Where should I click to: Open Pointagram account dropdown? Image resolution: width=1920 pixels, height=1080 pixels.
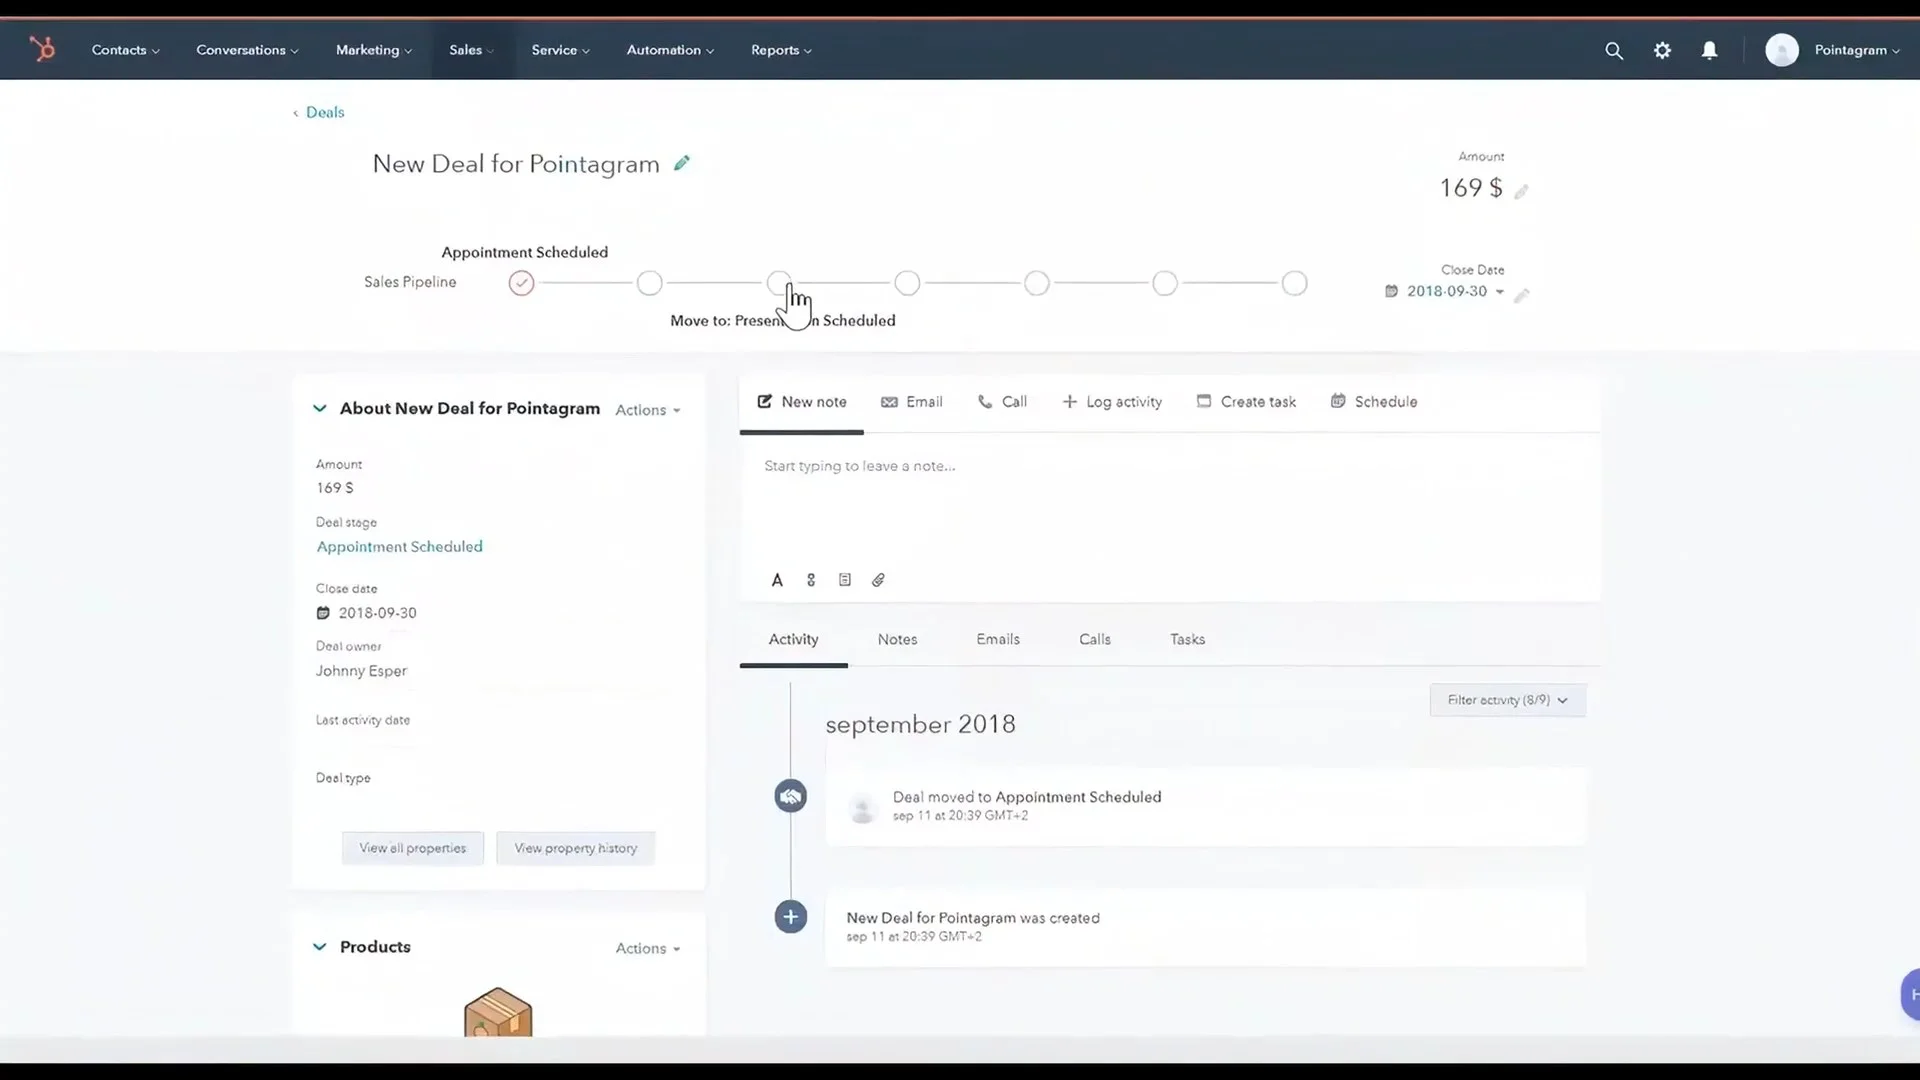[x=1857, y=50]
